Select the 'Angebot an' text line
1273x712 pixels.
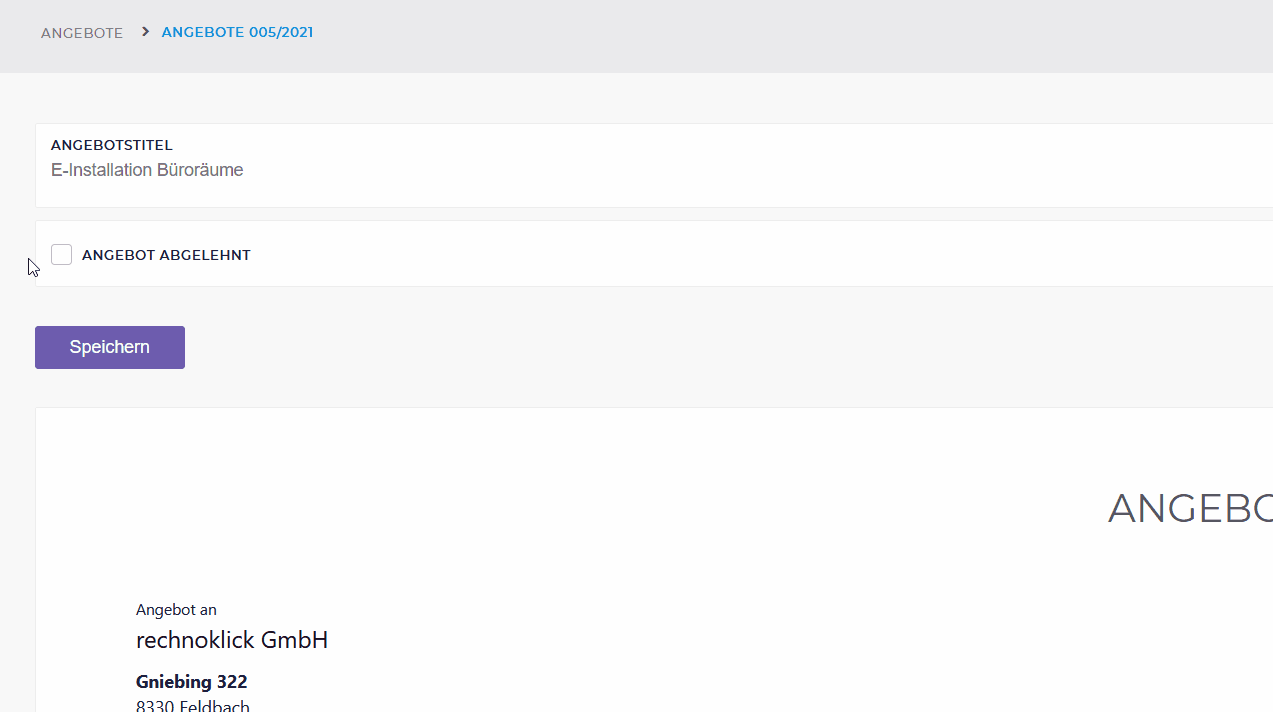[x=176, y=609]
